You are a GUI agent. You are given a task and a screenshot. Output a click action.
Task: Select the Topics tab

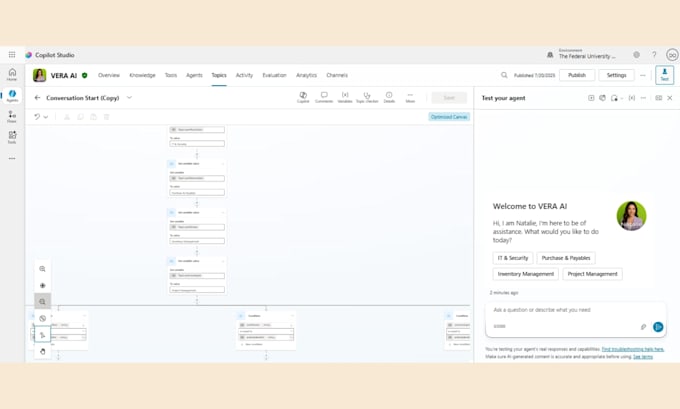[x=219, y=75]
